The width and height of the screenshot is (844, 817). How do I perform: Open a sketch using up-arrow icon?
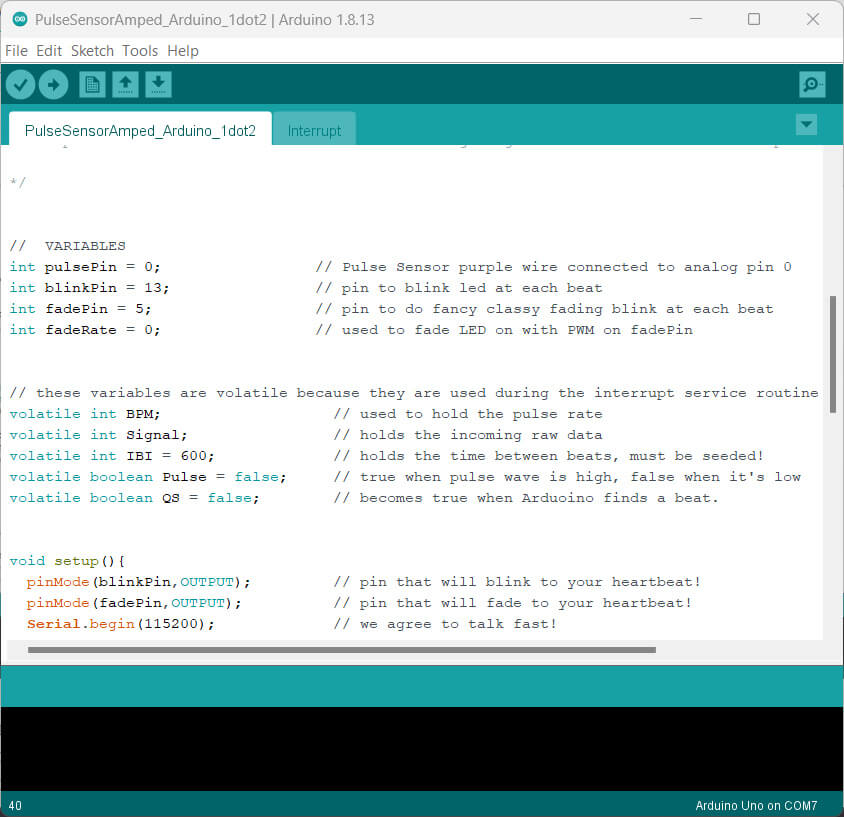click(x=125, y=85)
